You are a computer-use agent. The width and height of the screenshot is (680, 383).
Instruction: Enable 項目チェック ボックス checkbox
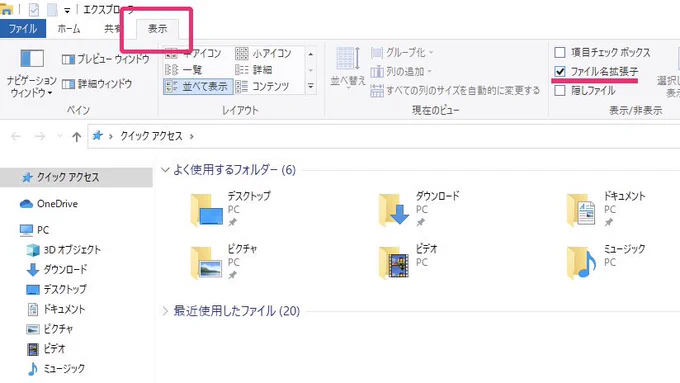tap(560, 52)
